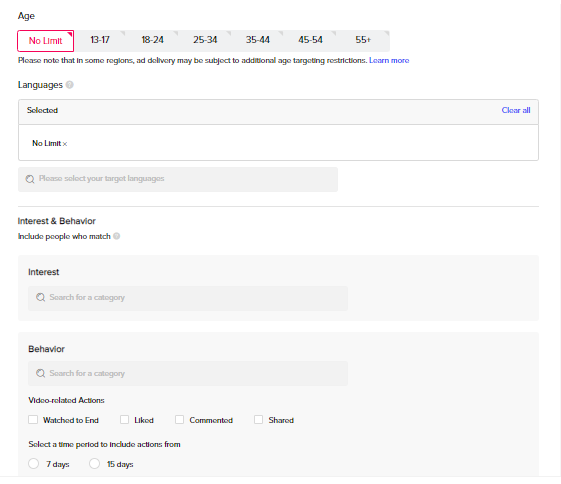561x484 pixels.
Task: Choose the 15 days time period
Action: (94, 464)
